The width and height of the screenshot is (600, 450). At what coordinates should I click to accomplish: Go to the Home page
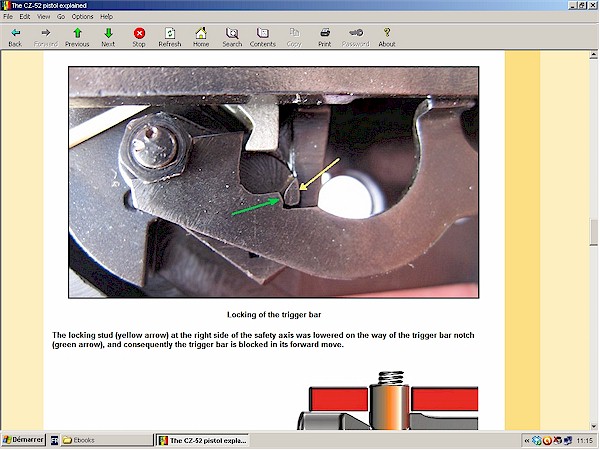click(x=201, y=37)
